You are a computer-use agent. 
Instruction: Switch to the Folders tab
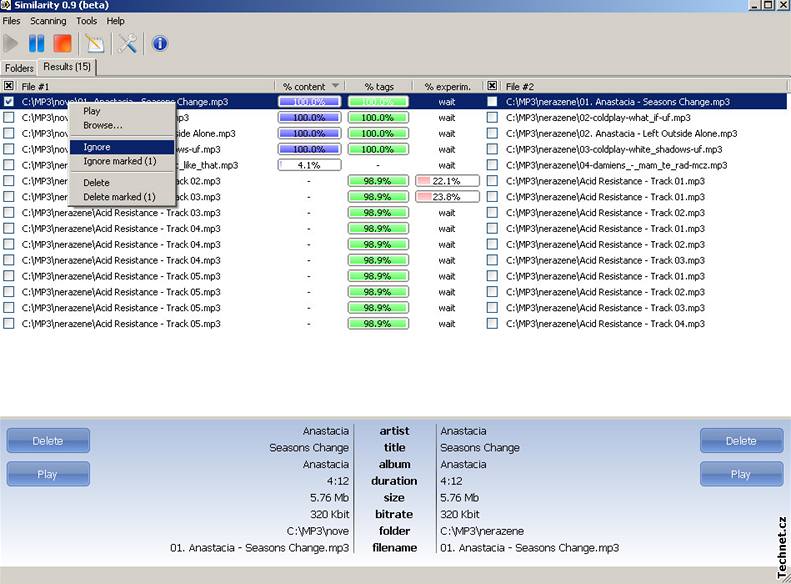[19, 68]
